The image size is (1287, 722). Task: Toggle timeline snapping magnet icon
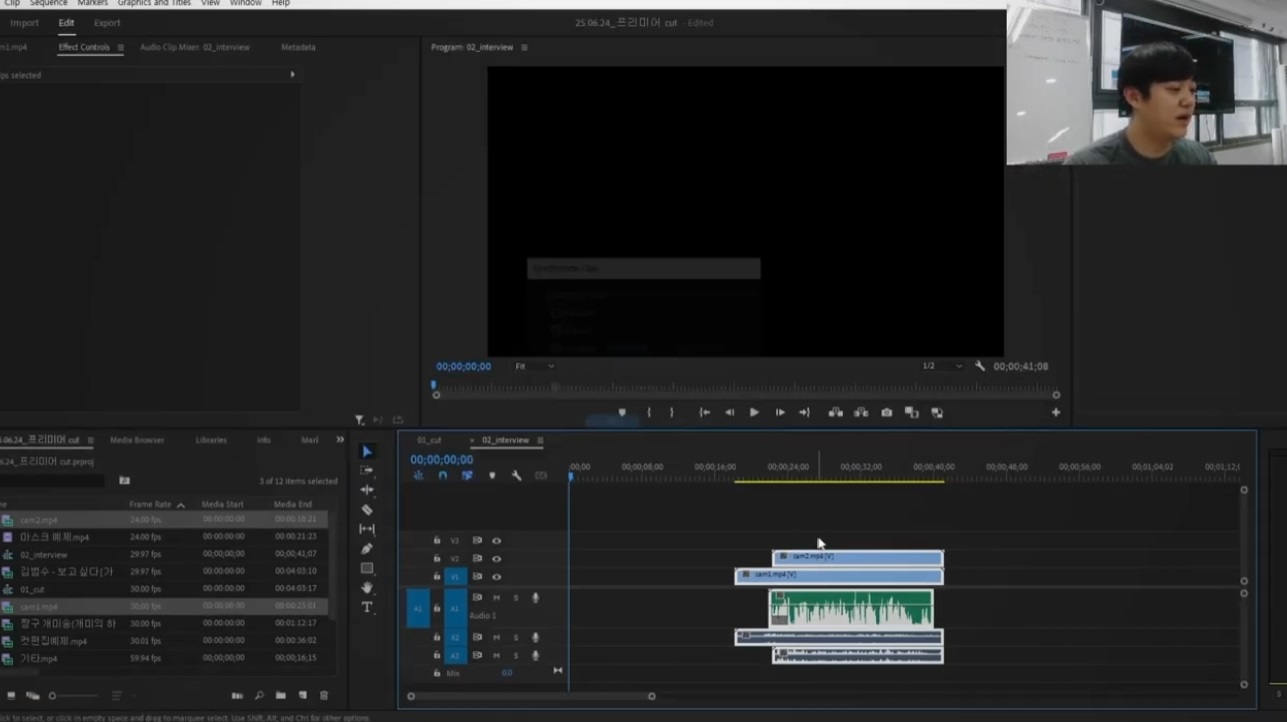[x=442, y=476]
